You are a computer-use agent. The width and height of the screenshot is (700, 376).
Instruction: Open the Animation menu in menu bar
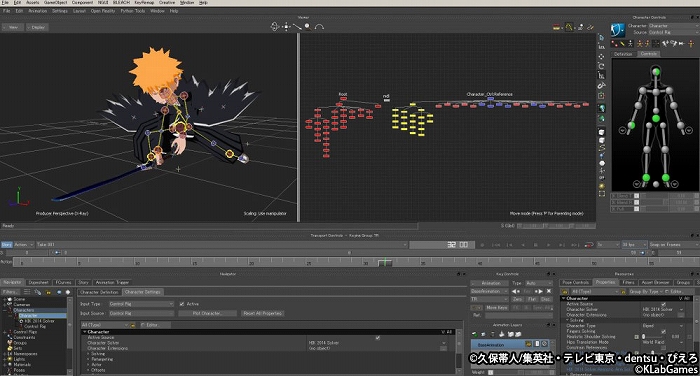38,11
